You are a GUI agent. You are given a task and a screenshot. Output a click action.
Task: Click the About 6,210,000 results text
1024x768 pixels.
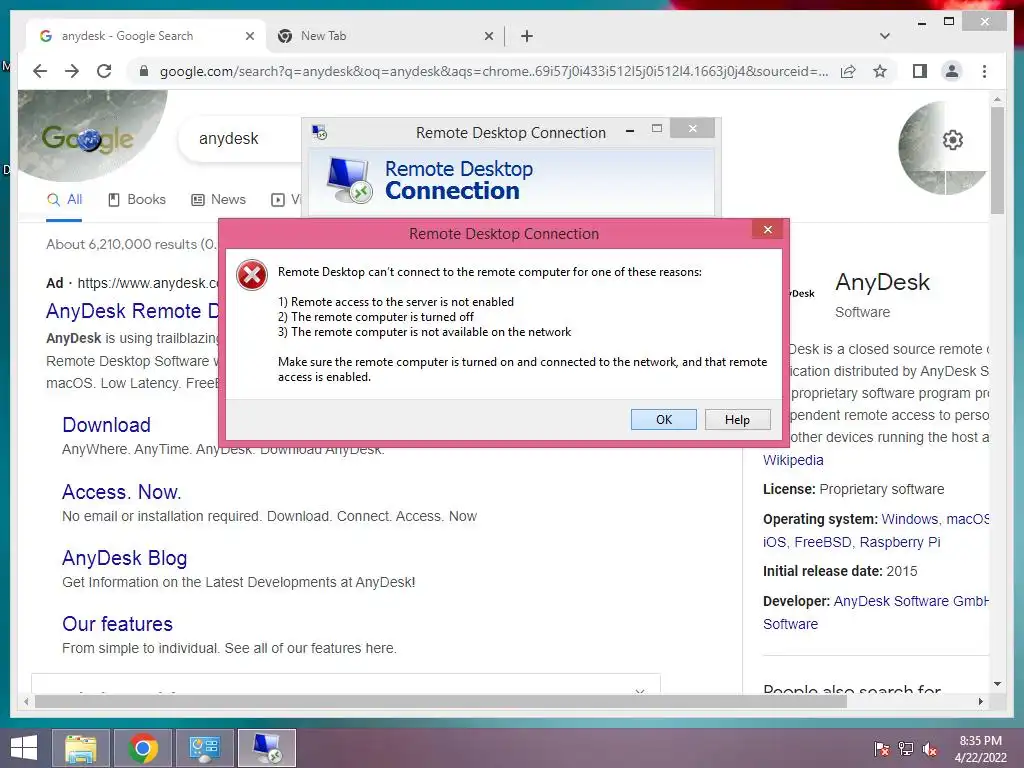(131, 244)
